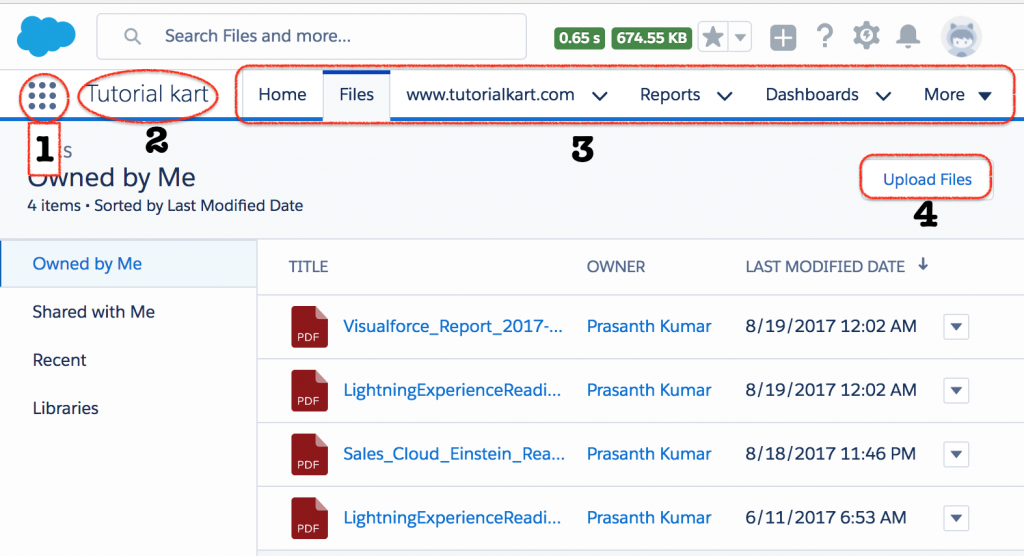Open the App Launcher grid icon
Screen dimensions: 1024x556
pyautogui.click(x=42, y=95)
